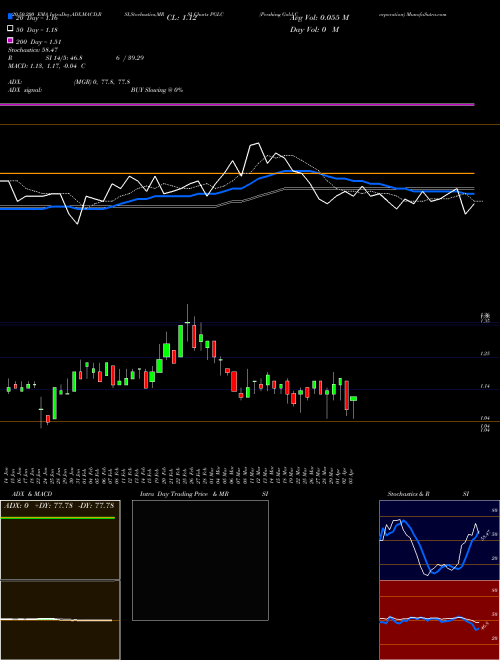Click 'ADX: 0 +DY: 77.78 -DY: 77.78' readout
This screenshot has width=500, height=660.
(59, 506)
